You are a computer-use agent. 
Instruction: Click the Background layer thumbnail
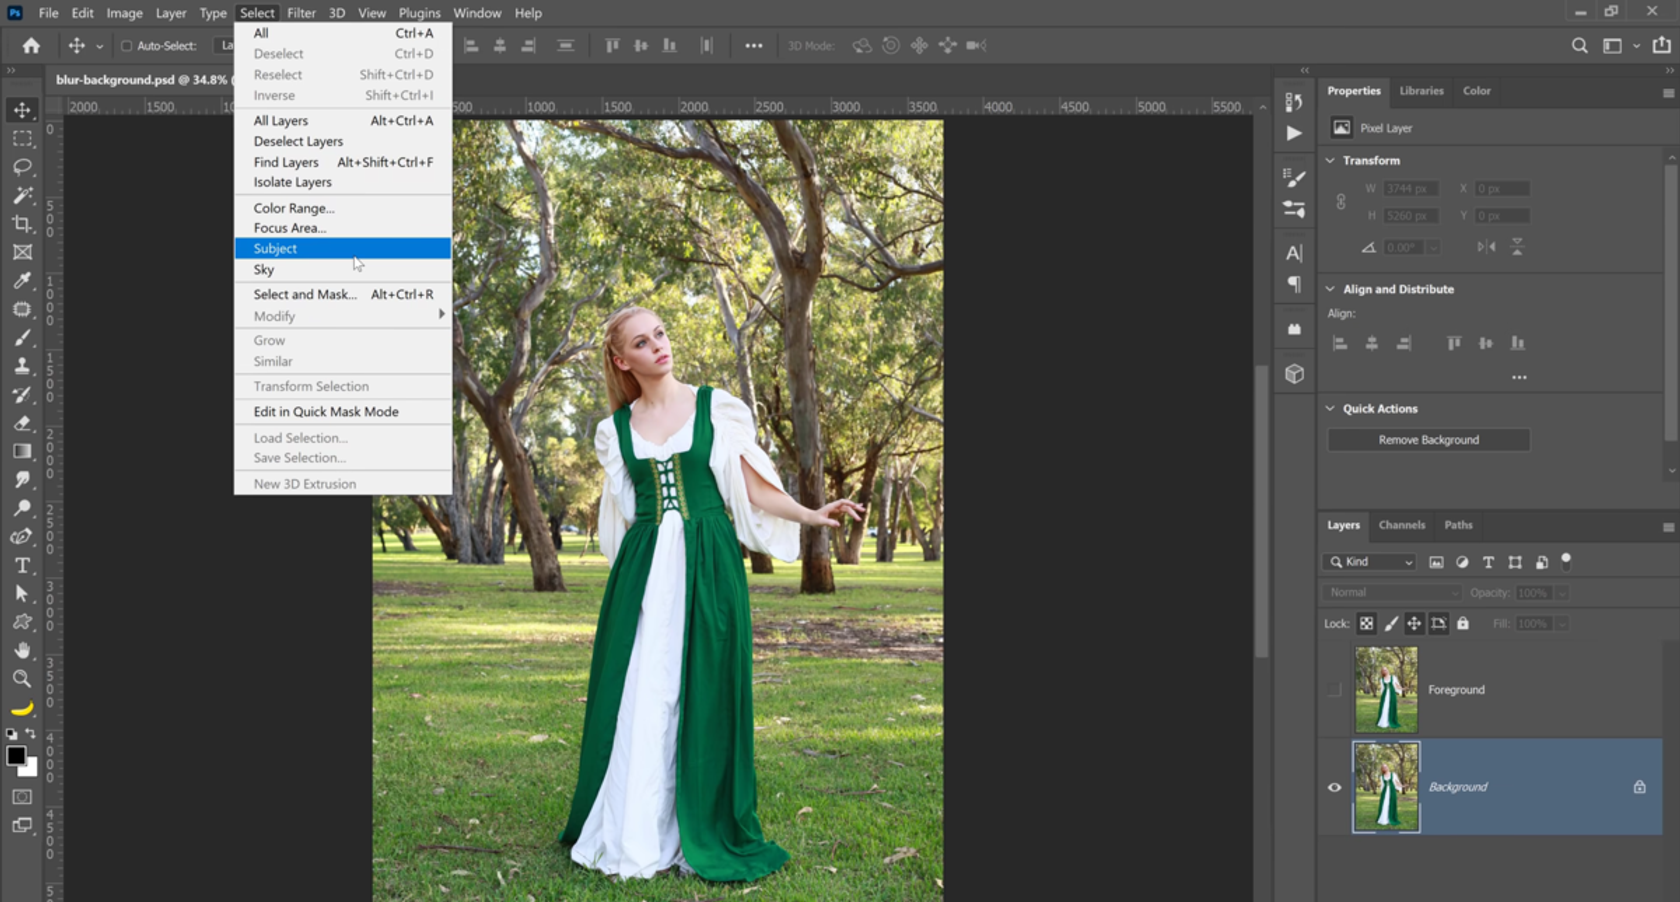click(x=1386, y=787)
